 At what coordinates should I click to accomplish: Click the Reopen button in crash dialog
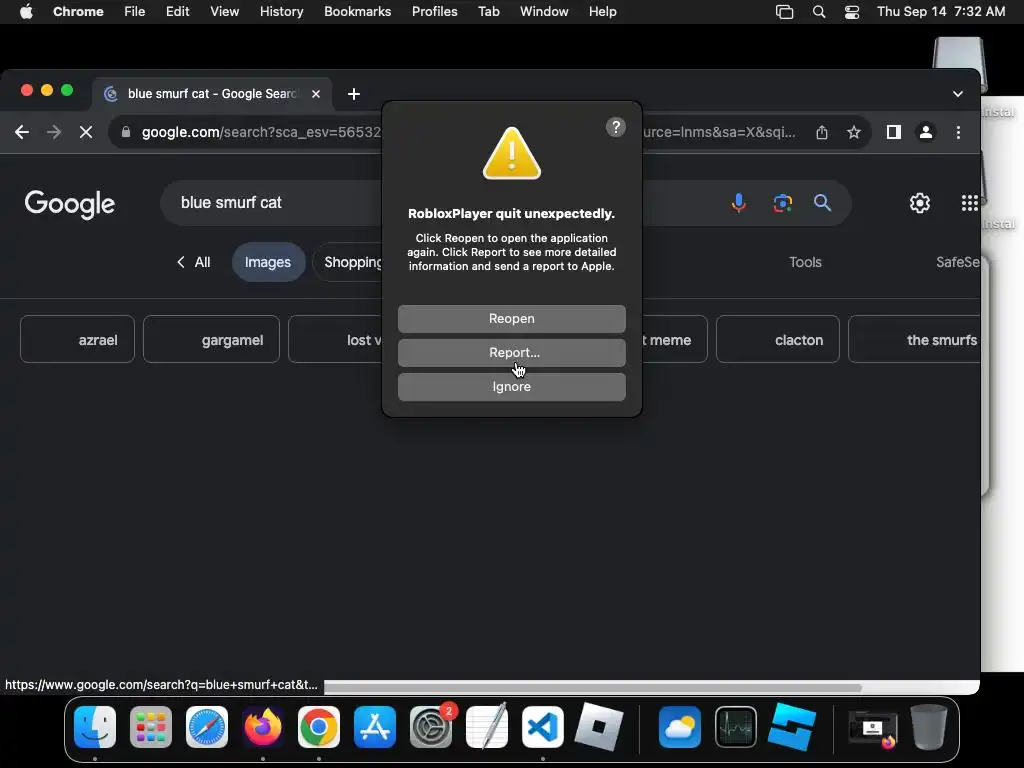(511, 319)
